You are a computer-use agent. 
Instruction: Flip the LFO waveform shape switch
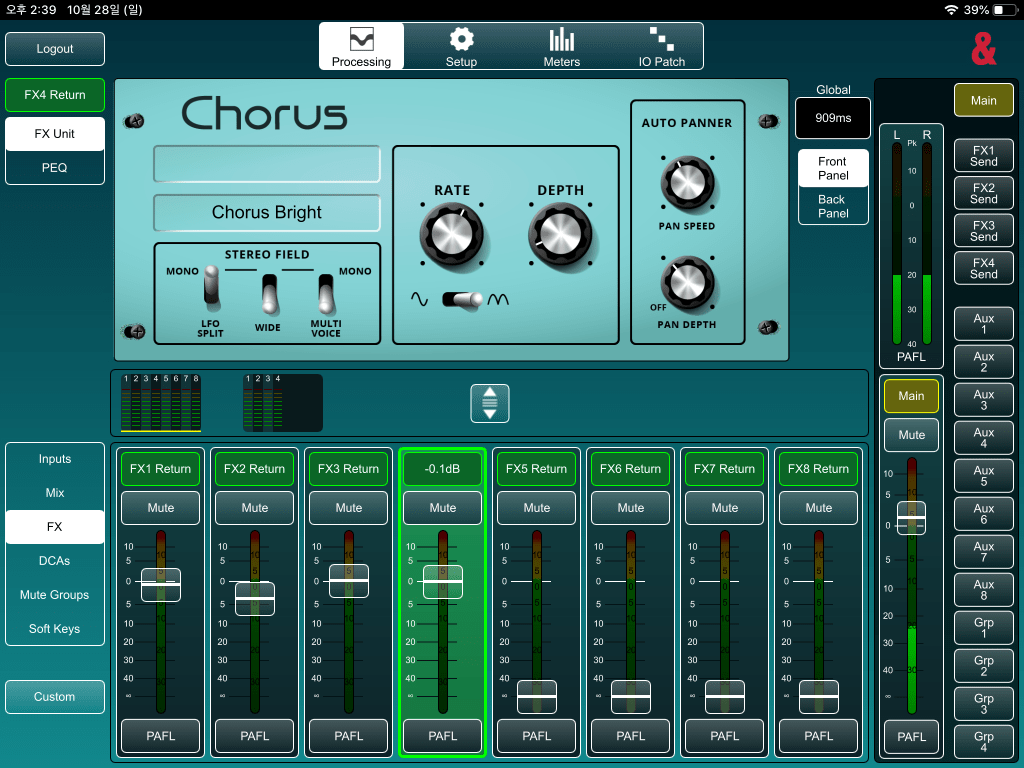coord(463,299)
